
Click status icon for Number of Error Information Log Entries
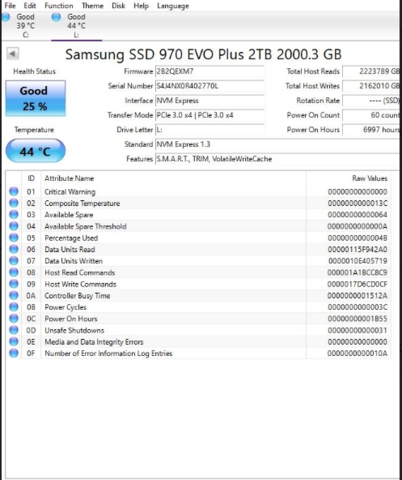point(14,353)
